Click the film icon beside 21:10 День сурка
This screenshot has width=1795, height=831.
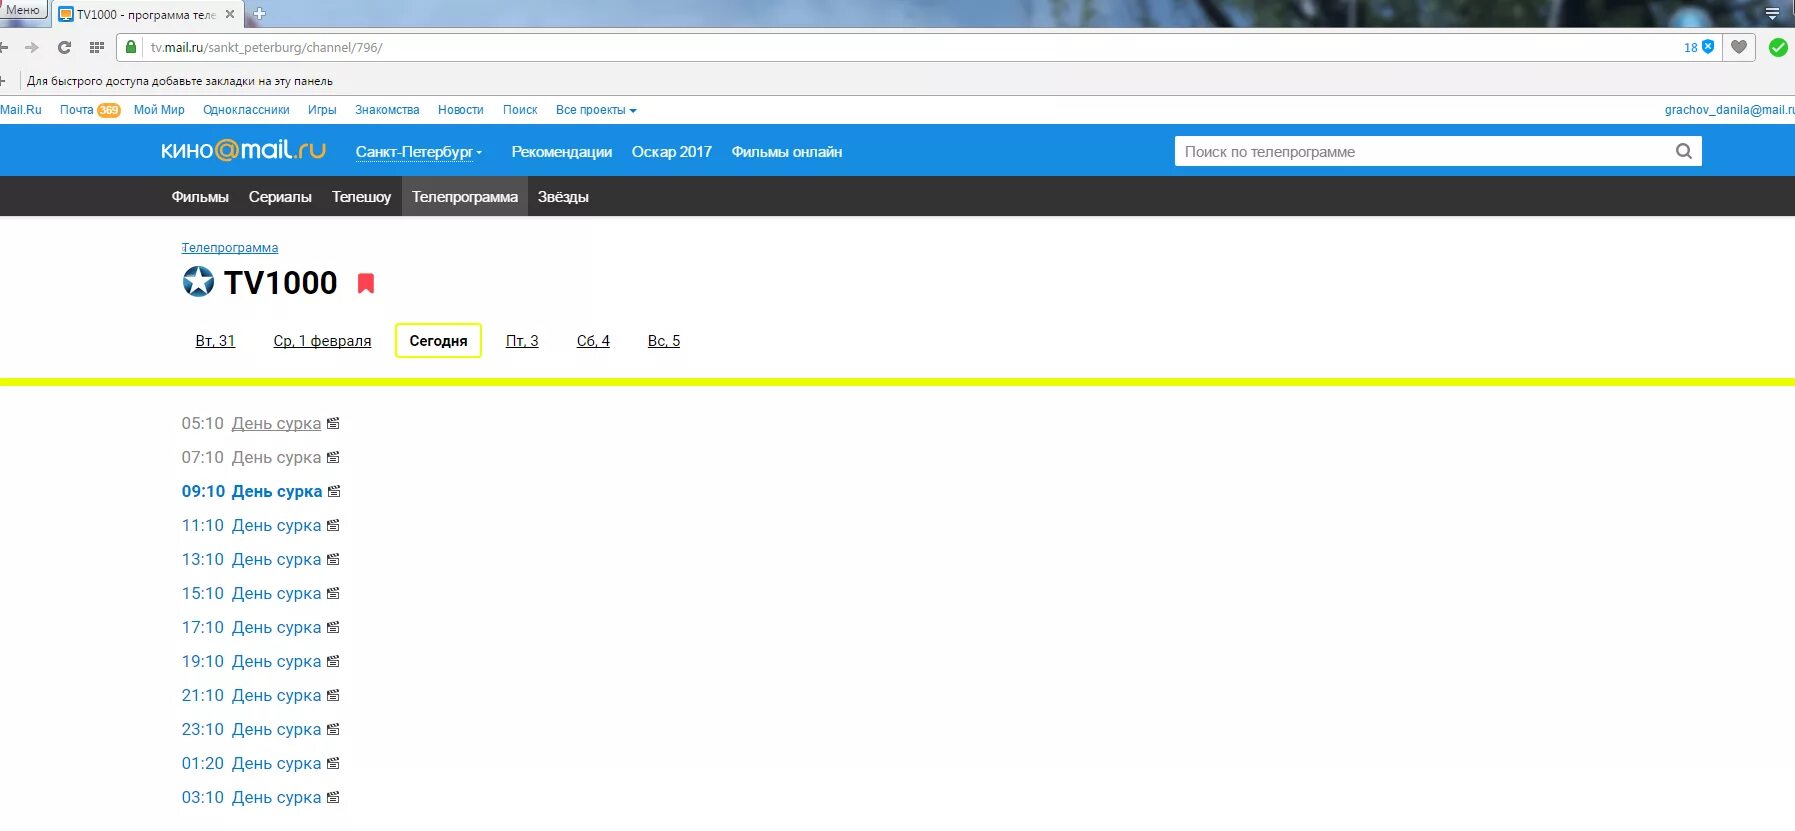click(x=333, y=695)
